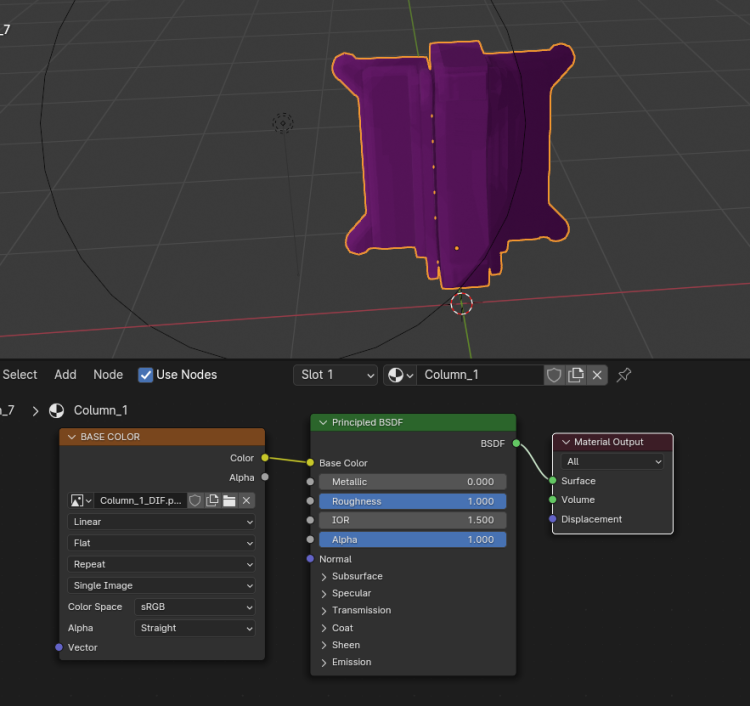Toggle fake user shield for Column_1_DIF image
Screen dimensions: 750x706
[195, 500]
